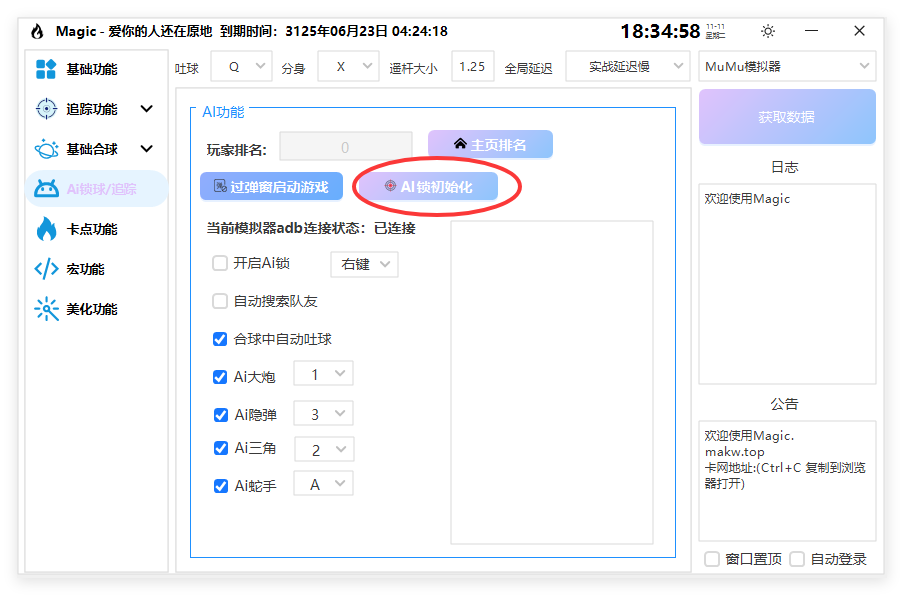This screenshot has width=904, height=595.
Task: Click the theme sun icon
Action: click(767, 31)
